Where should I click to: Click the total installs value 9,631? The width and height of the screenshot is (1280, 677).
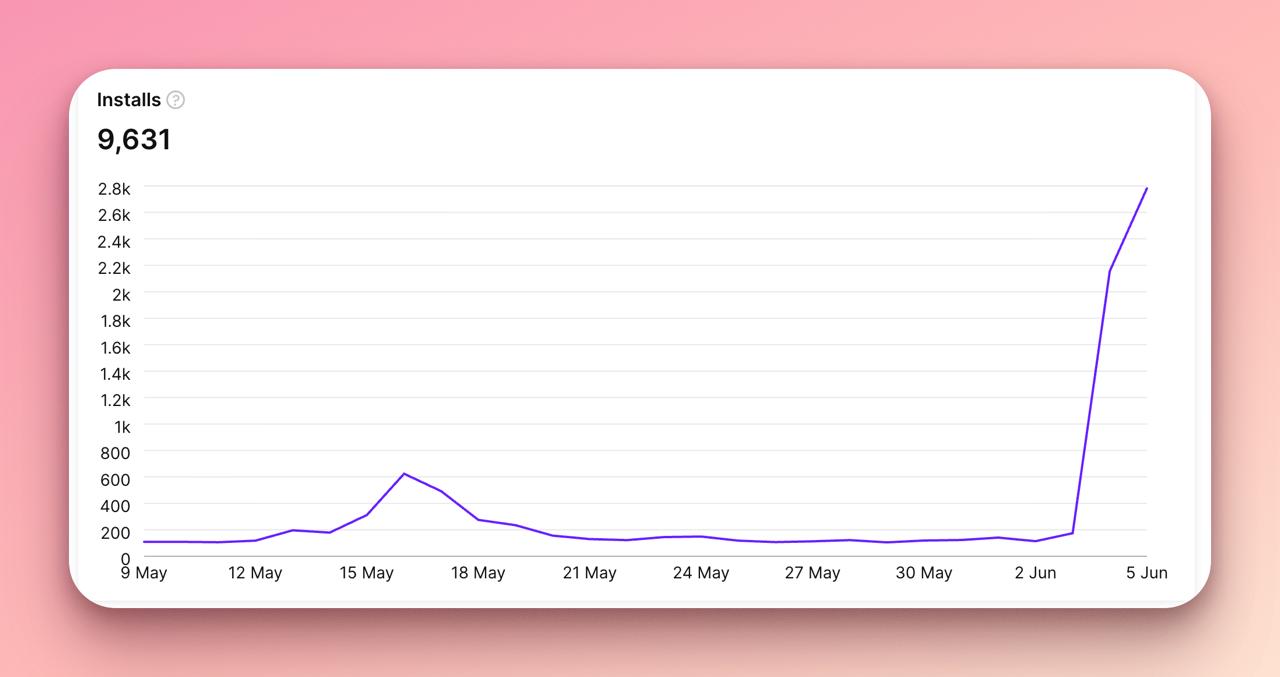click(134, 139)
